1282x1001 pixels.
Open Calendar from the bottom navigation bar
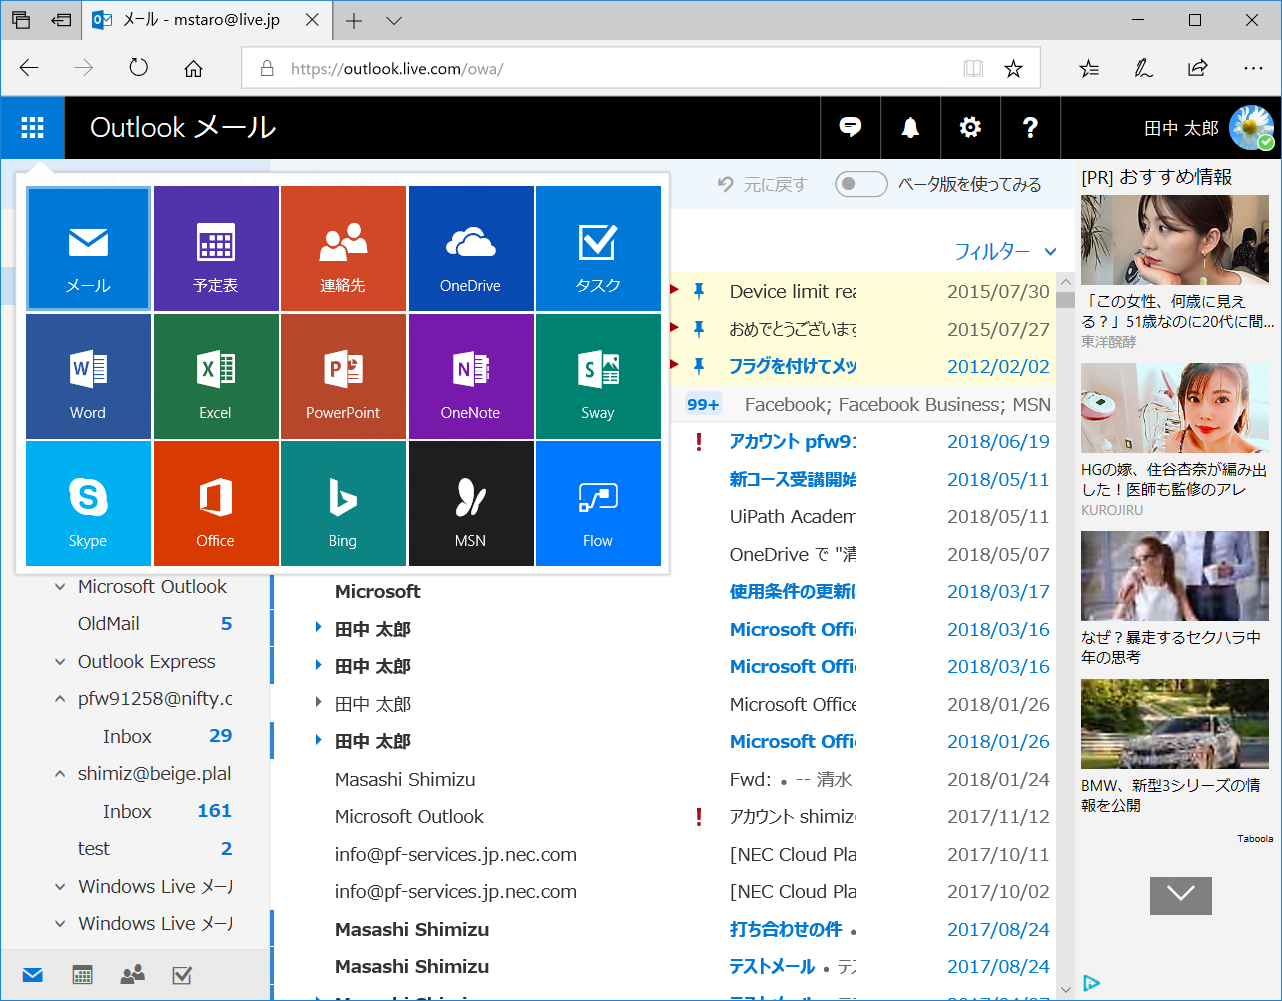pos(82,974)
